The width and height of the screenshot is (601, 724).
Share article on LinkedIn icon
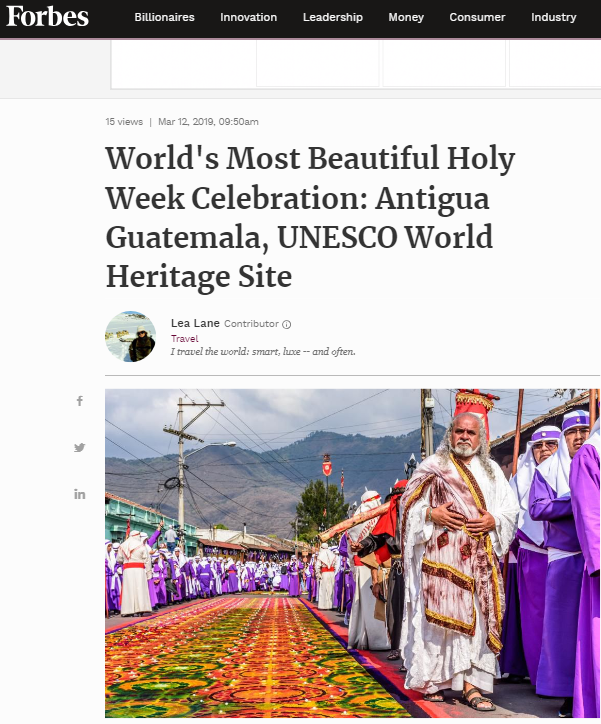[79, 495]
